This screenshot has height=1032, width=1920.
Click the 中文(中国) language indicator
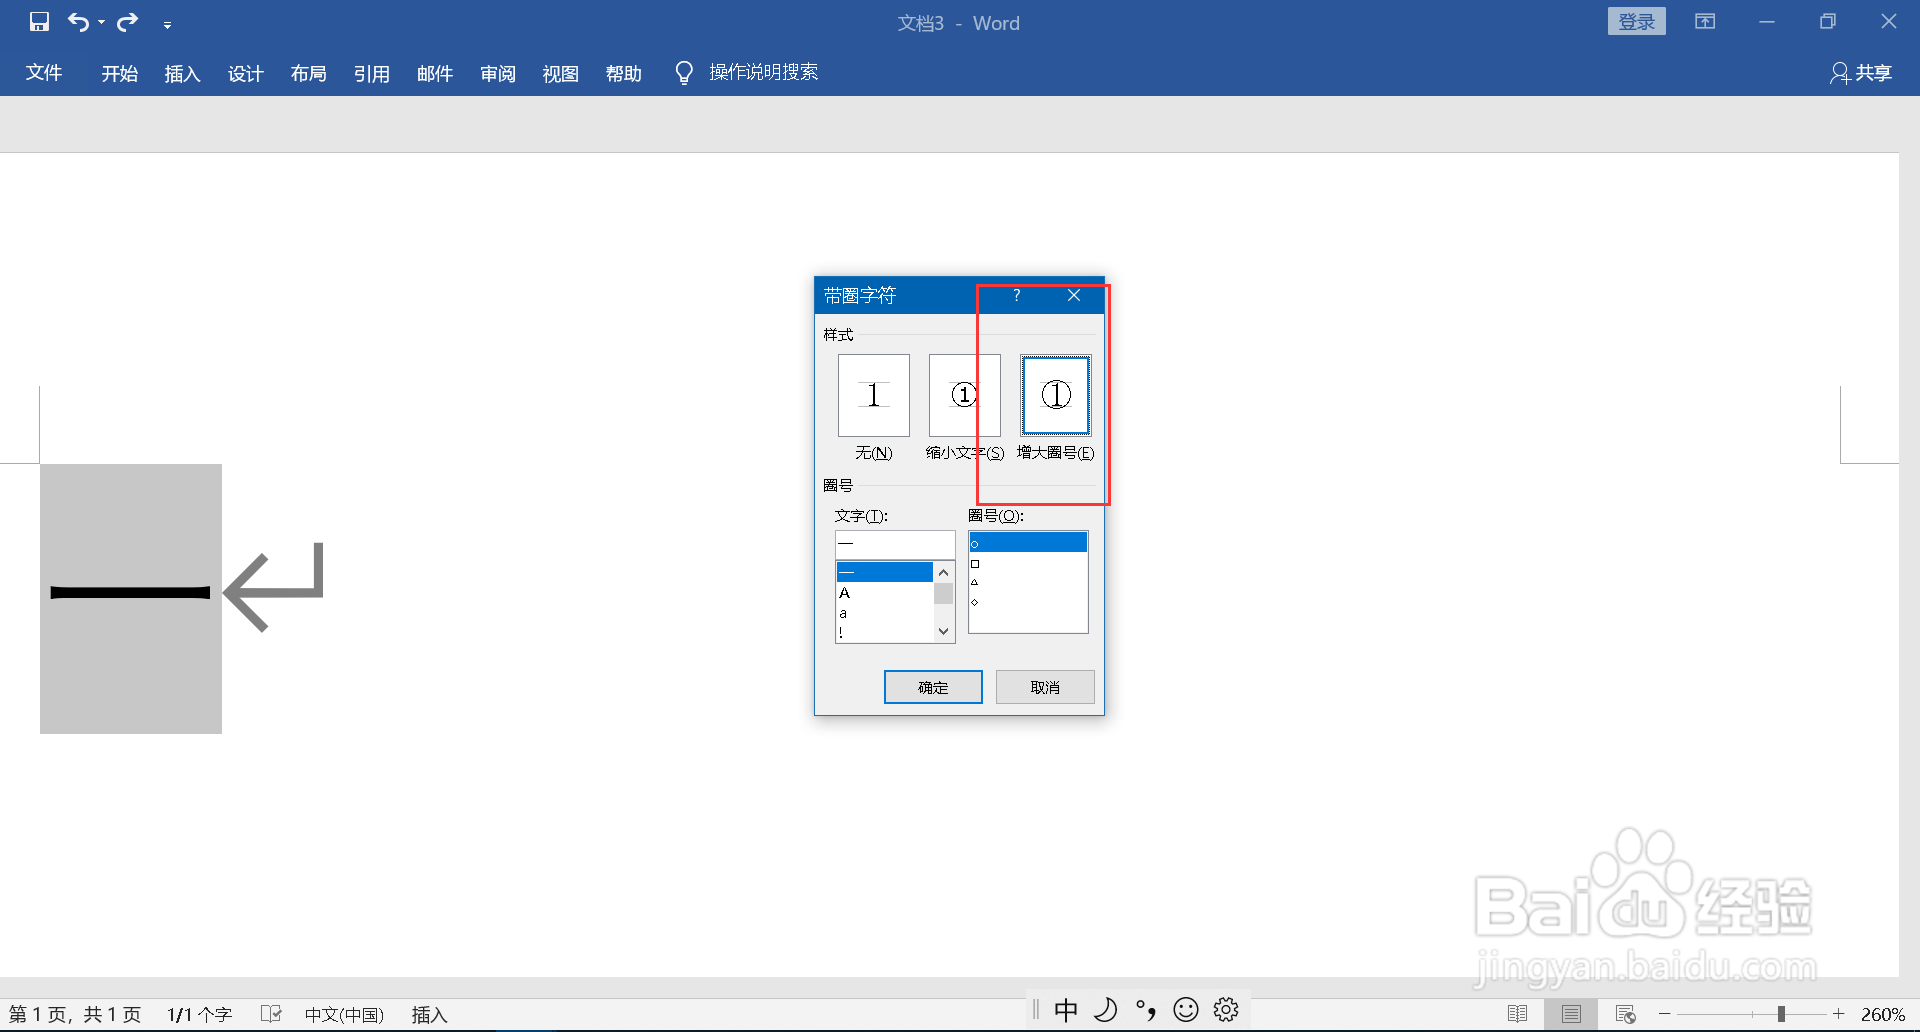click(x=344, y=1015)
